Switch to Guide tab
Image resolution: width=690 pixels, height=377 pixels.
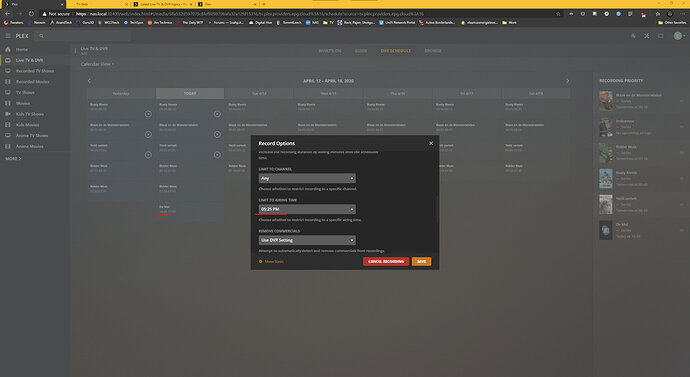pyautogui.click(x=361, y=51)
